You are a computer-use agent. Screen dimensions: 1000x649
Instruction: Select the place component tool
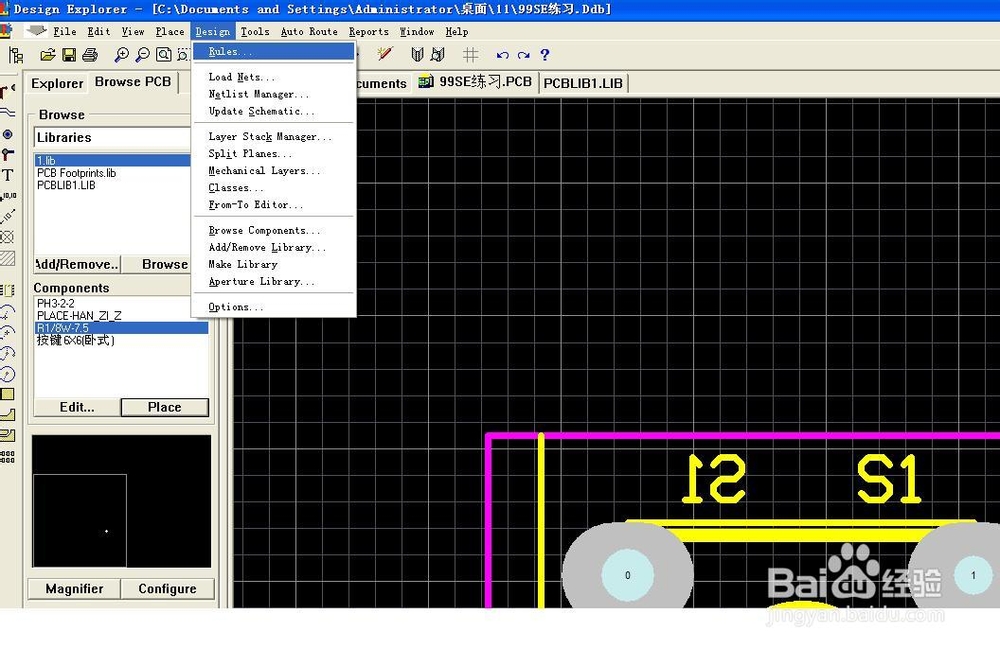[7, 290]
